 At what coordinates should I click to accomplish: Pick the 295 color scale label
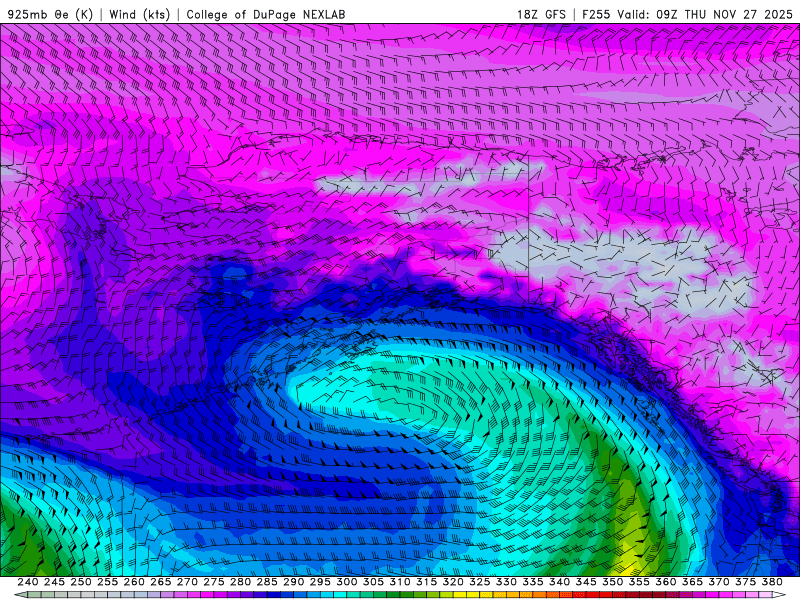(320, 582)
